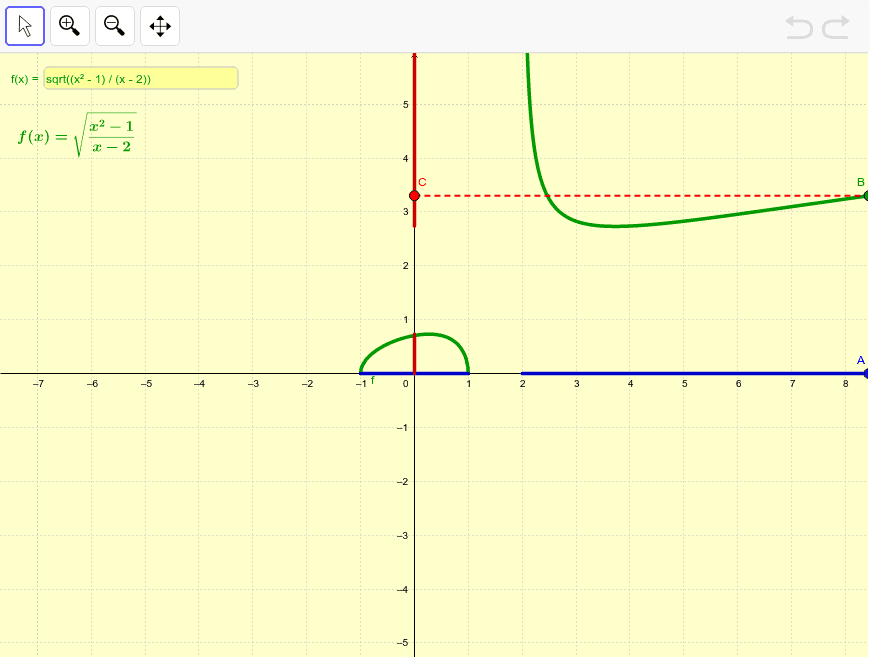The height and width of the screenshot is (659, 870).
Task: Click the y-axis tick label -2
Action: (x=403, y=481)
